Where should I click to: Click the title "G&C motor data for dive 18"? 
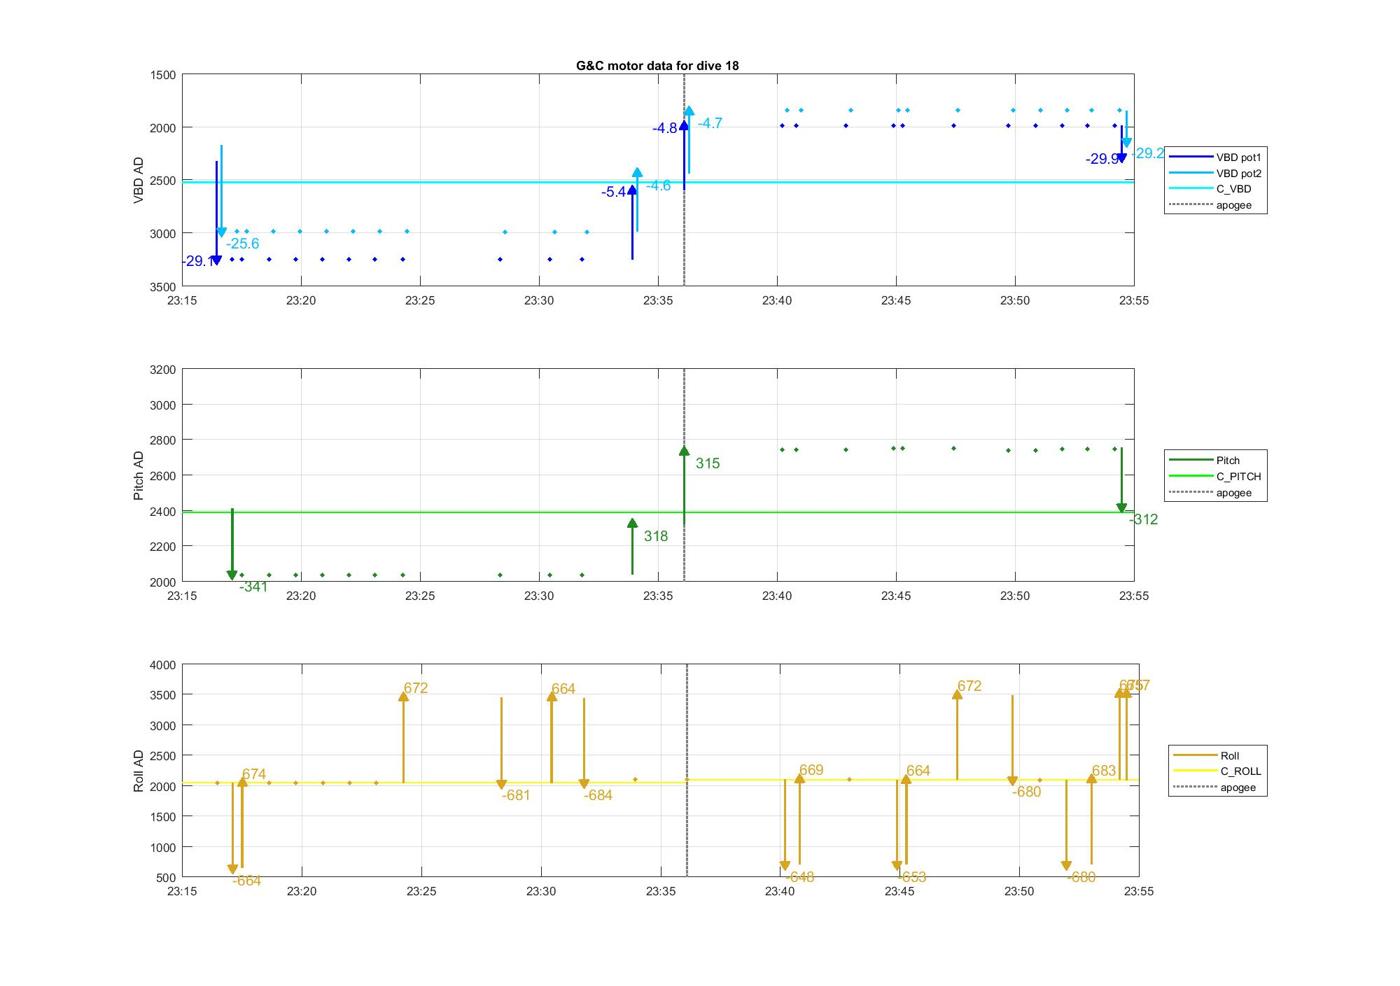point(657,65)
